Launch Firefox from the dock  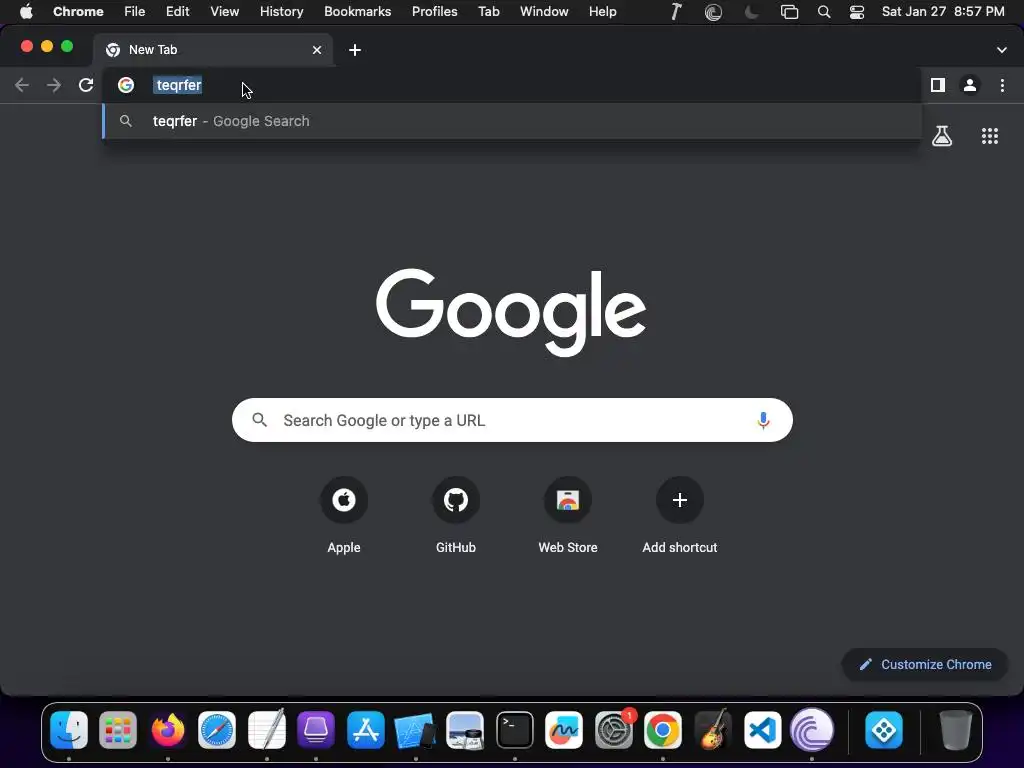168,729
